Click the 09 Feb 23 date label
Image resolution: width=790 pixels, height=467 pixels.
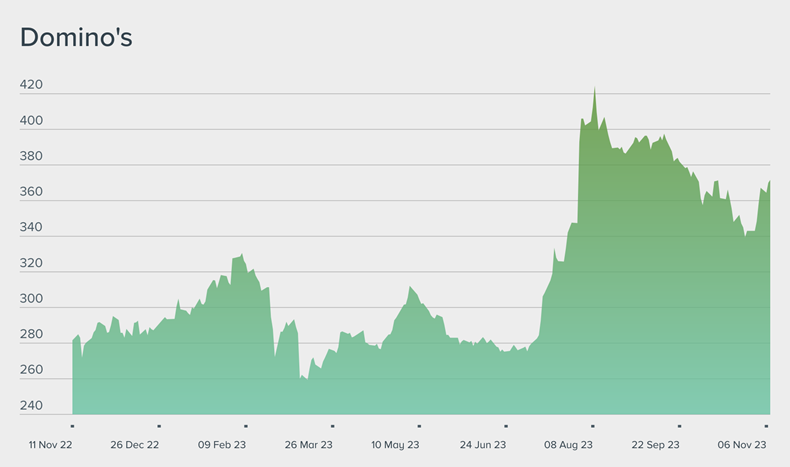pos(221,444)
